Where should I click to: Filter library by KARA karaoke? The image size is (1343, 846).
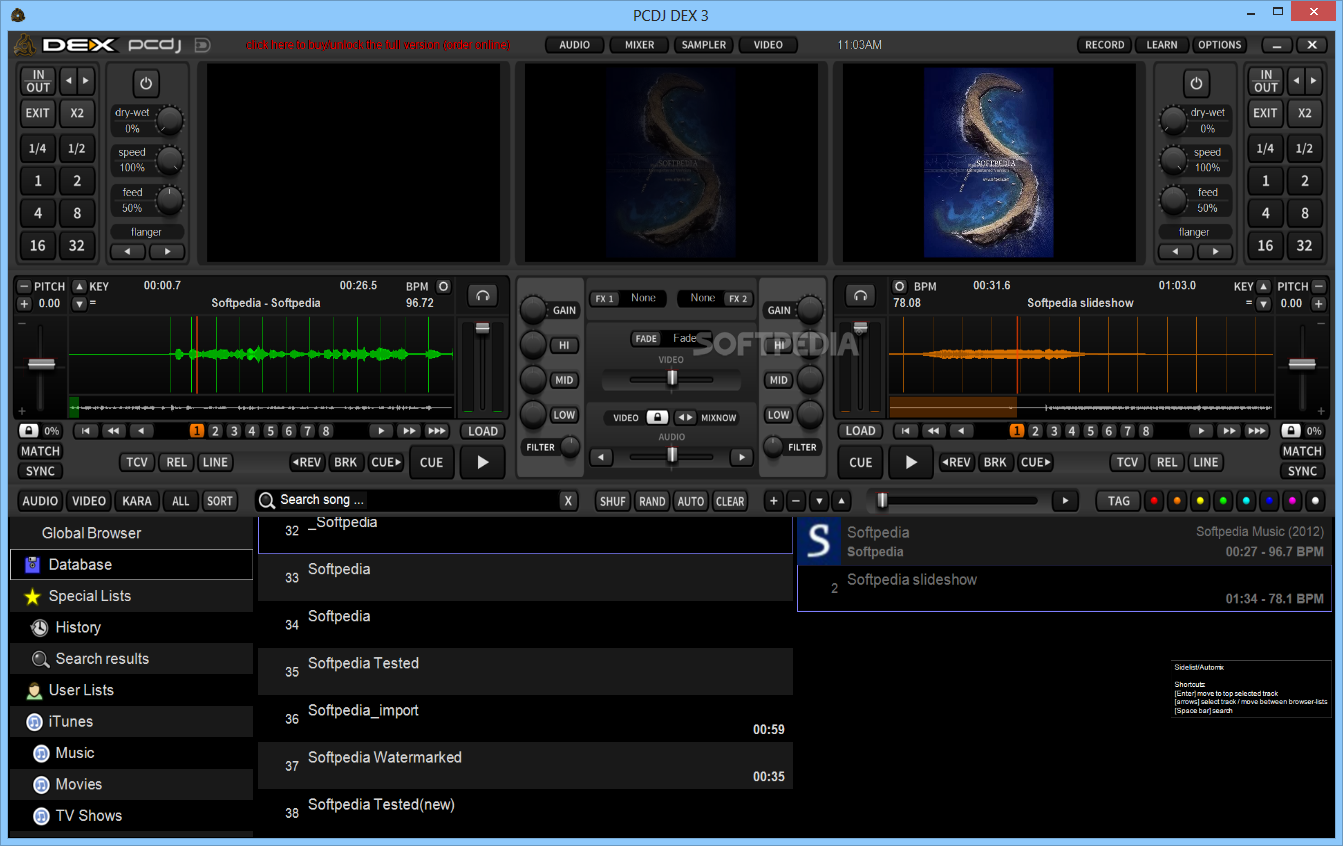pos(137,501)
